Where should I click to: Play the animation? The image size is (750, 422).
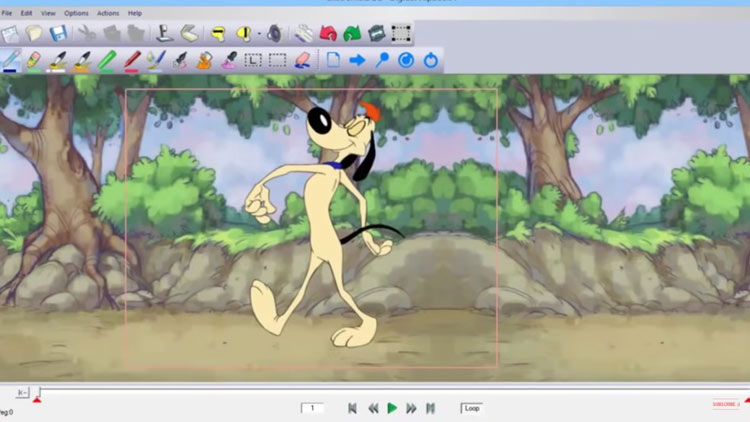(x=392, y=408)
